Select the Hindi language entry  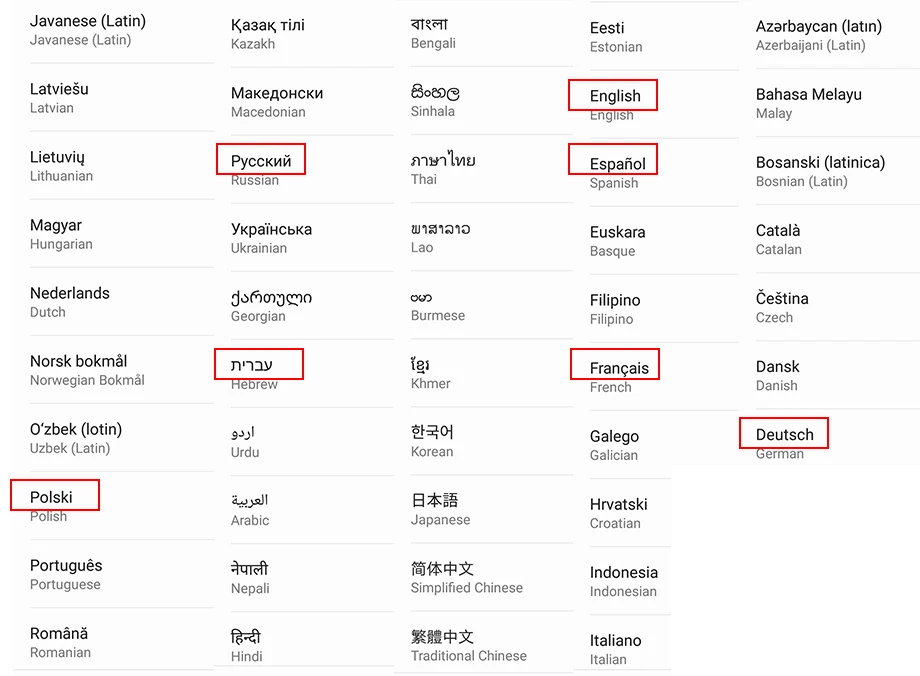[246, 645]
